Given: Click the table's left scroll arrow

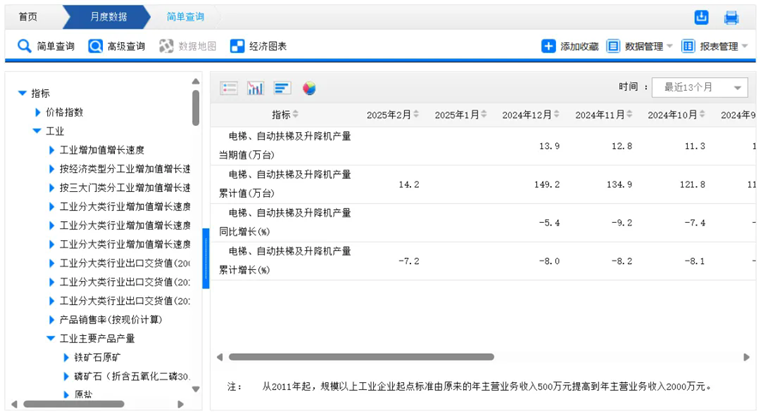Looking at the screenshot, I should coord(220,357).
